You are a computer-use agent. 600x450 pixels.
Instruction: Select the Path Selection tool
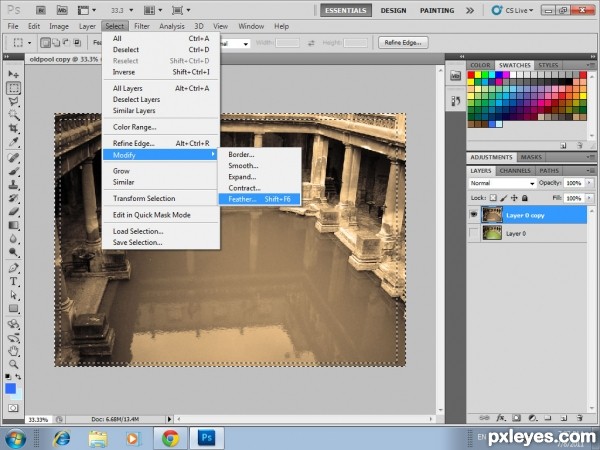point(14,295)
